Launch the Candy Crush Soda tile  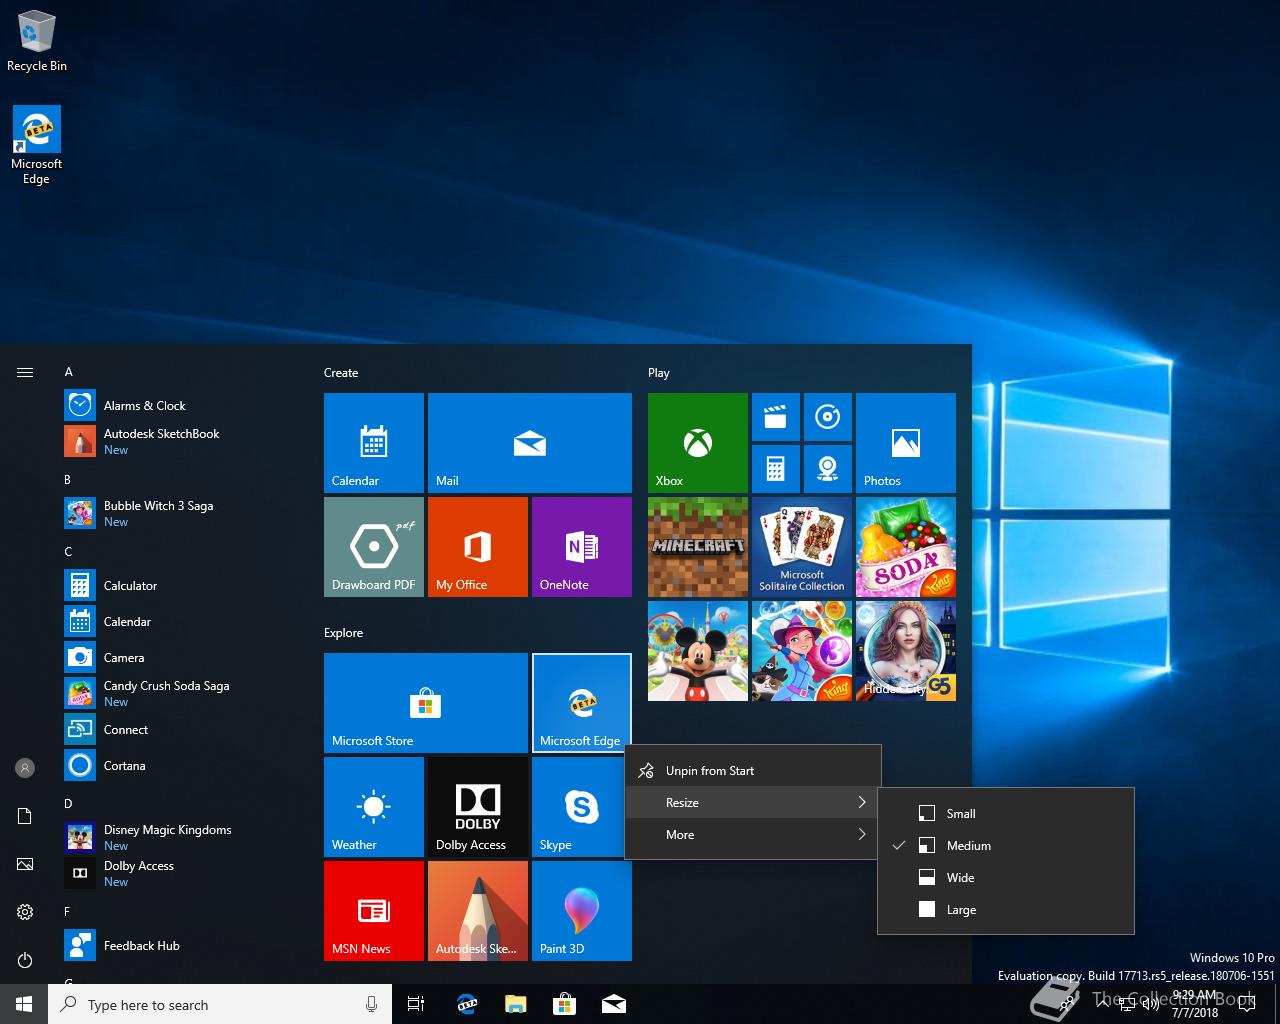[x=906, y=547]
